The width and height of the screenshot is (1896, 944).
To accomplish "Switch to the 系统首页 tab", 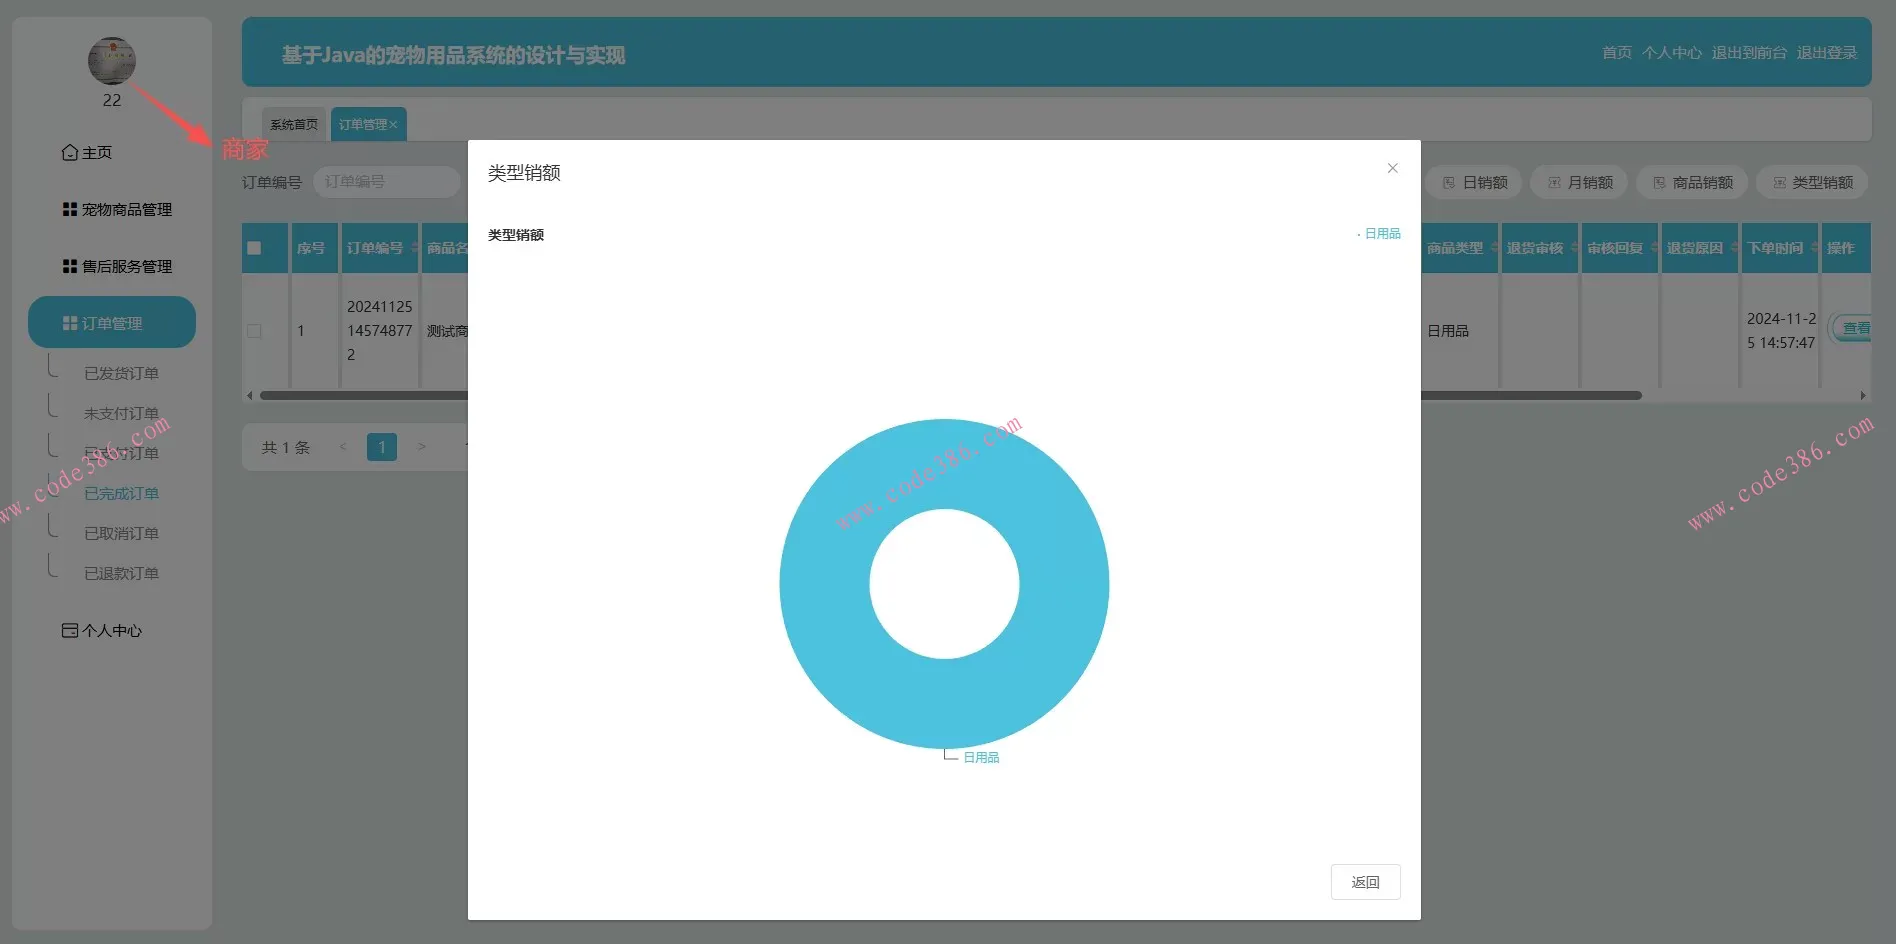I will point(294,124).
